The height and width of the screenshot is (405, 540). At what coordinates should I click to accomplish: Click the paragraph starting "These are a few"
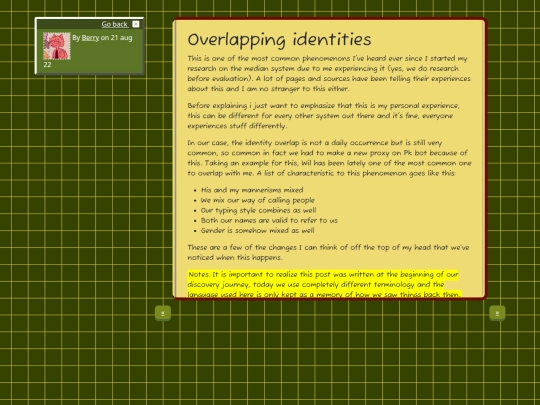(x=328, y=252)
